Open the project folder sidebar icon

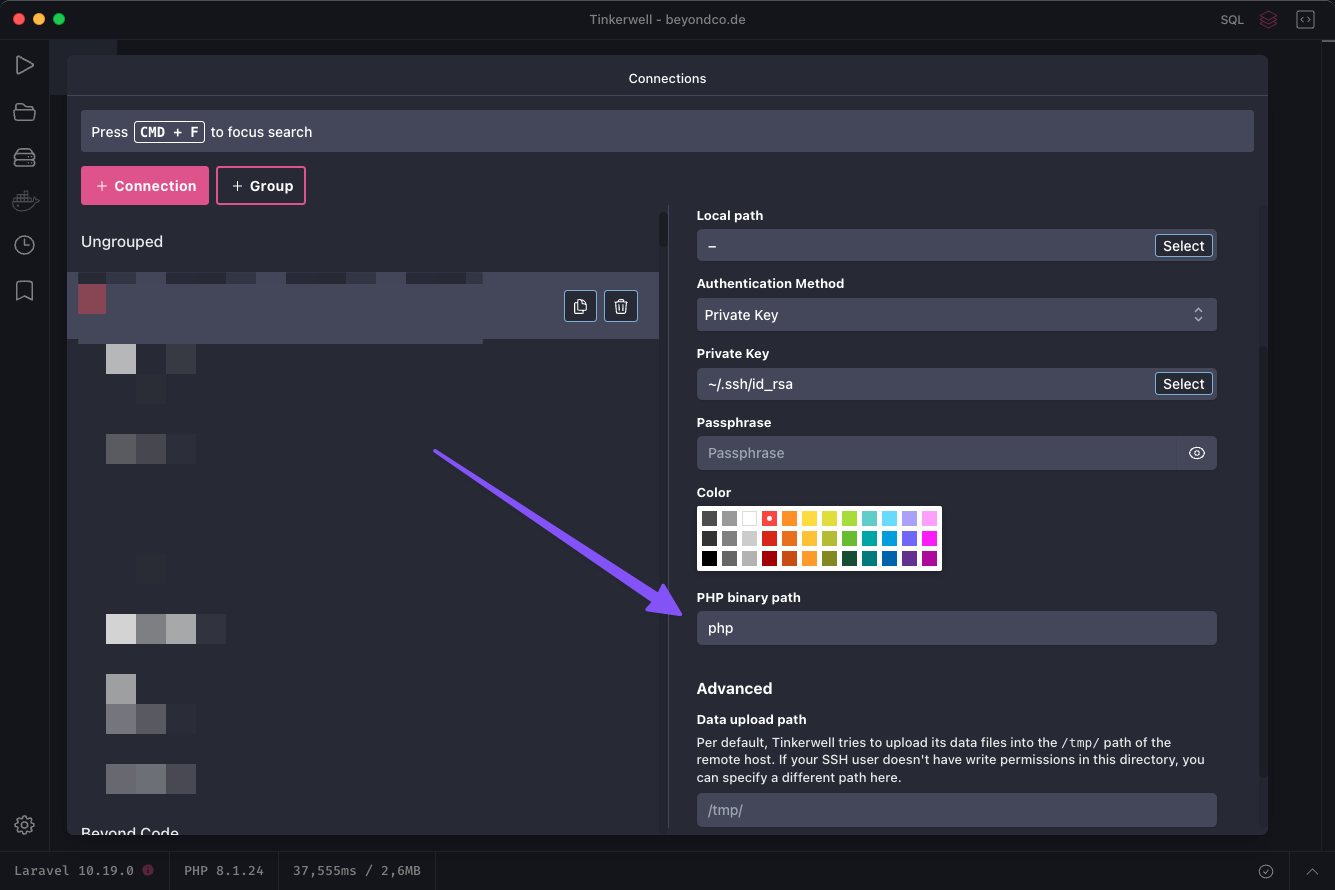[24, 112]
